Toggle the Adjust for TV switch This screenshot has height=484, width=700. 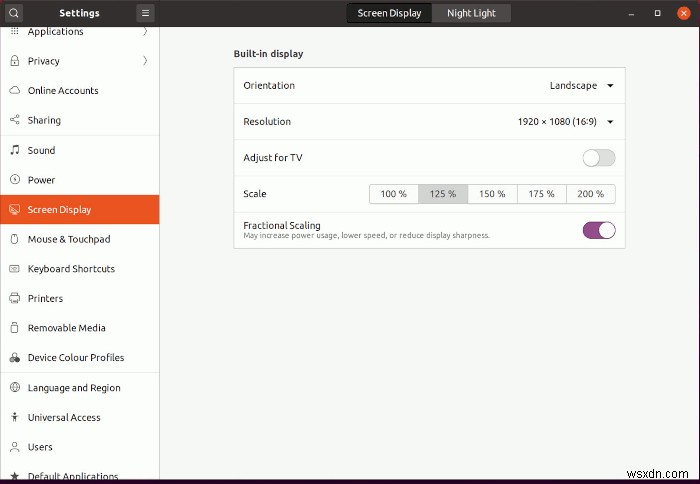pos(599,158)
